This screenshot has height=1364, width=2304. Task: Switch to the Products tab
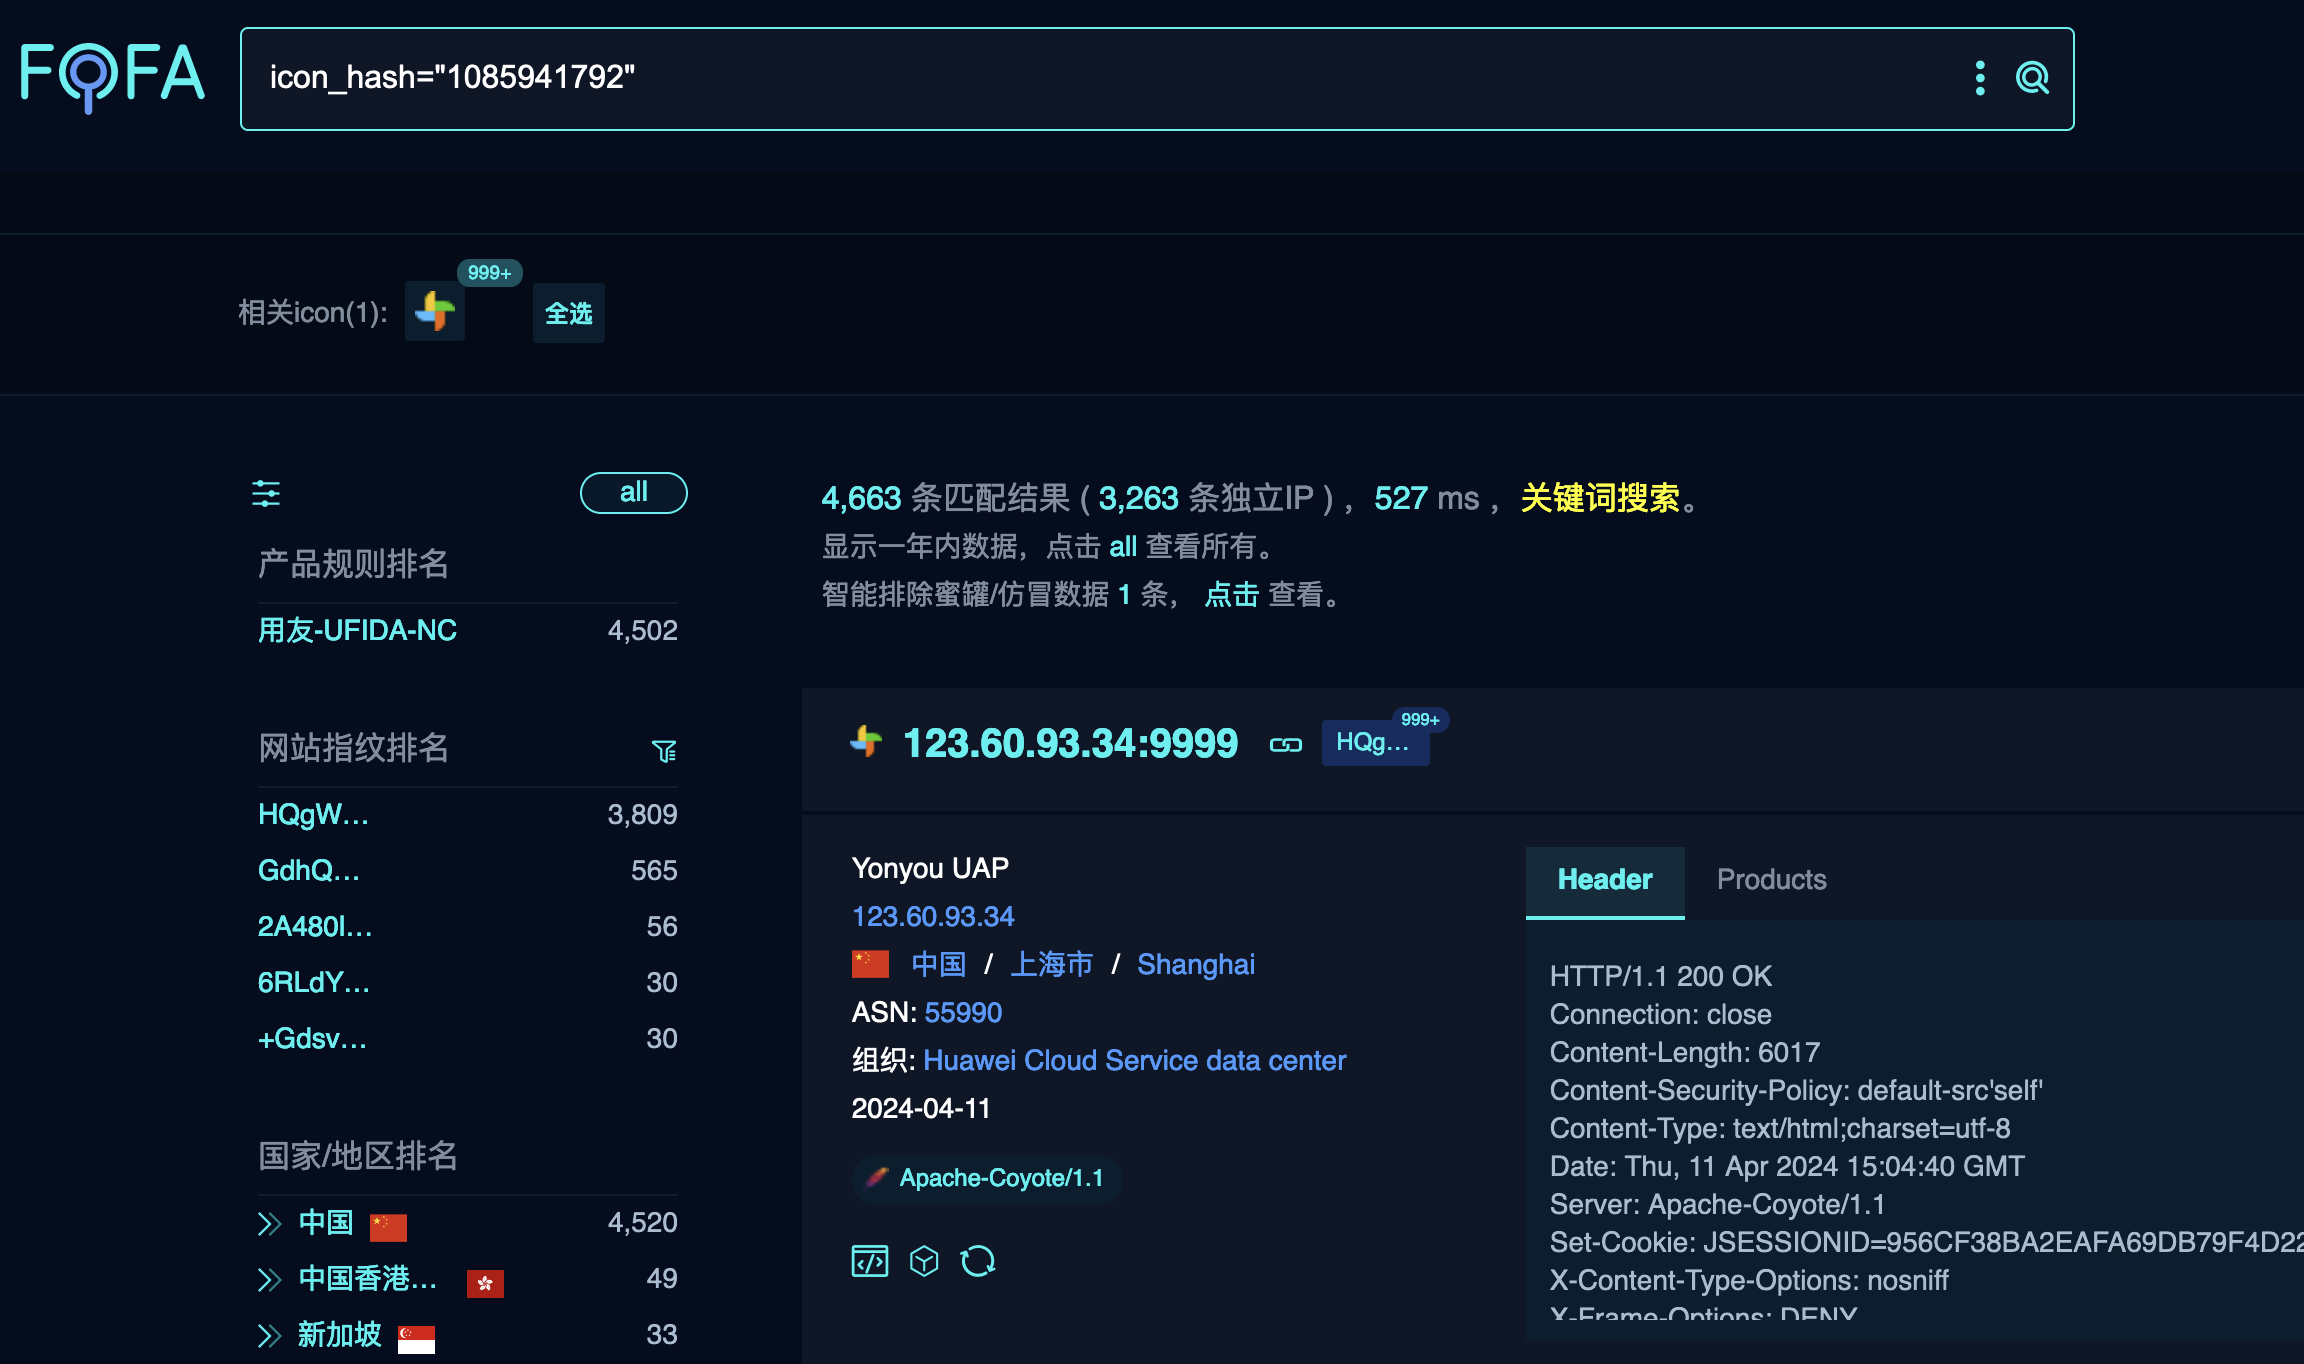(1771, 879)
